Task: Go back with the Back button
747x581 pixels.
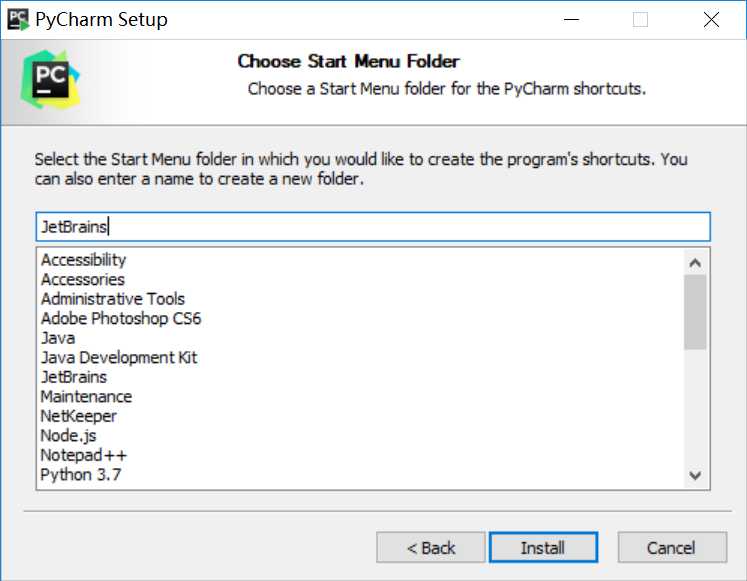Action: tap(431, 548)
